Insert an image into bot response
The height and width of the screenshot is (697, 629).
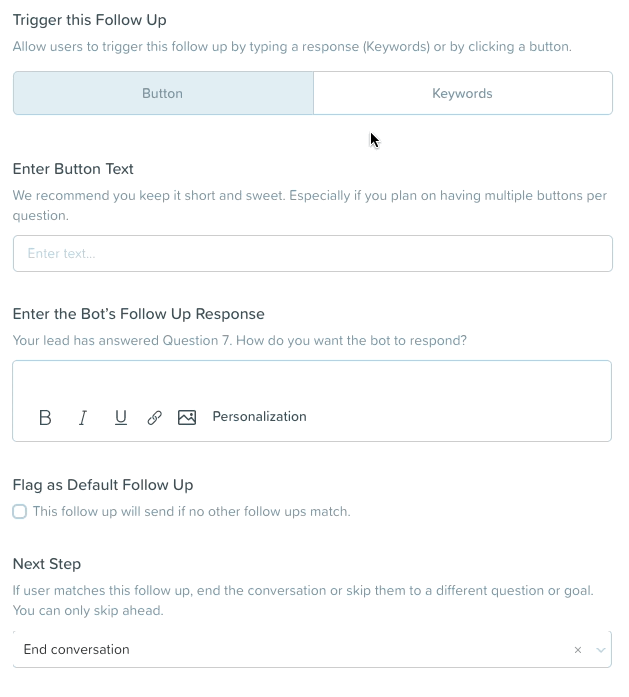tap(187, 417)
